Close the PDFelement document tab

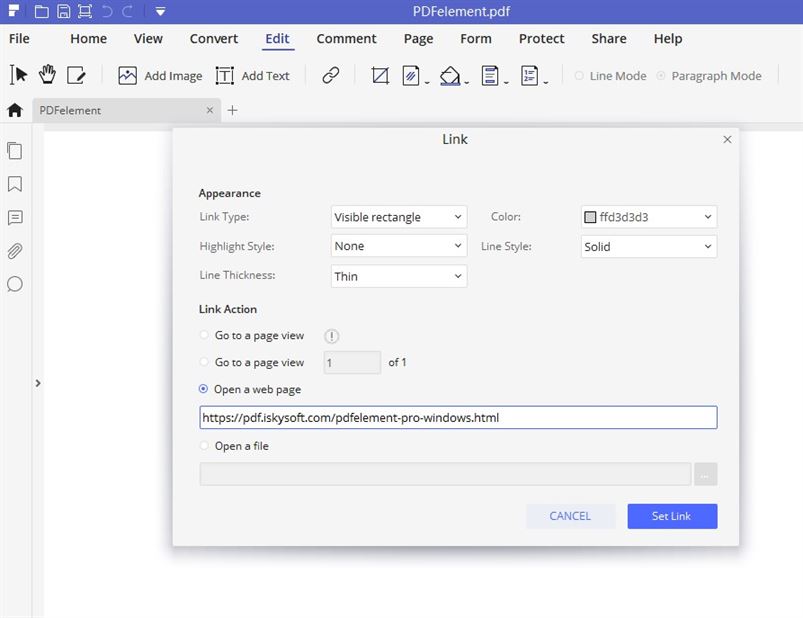coord(209,110)
